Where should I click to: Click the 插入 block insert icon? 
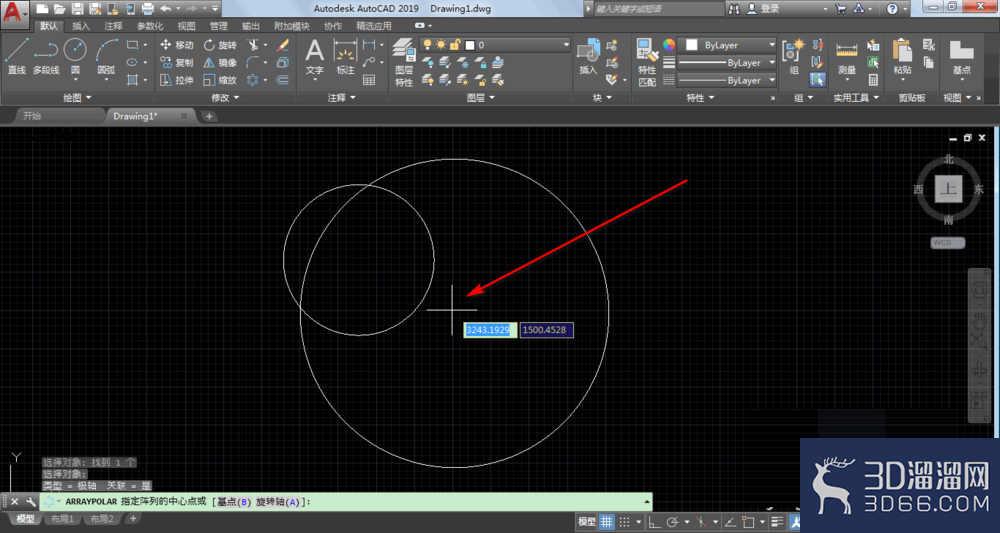(588, 57)
